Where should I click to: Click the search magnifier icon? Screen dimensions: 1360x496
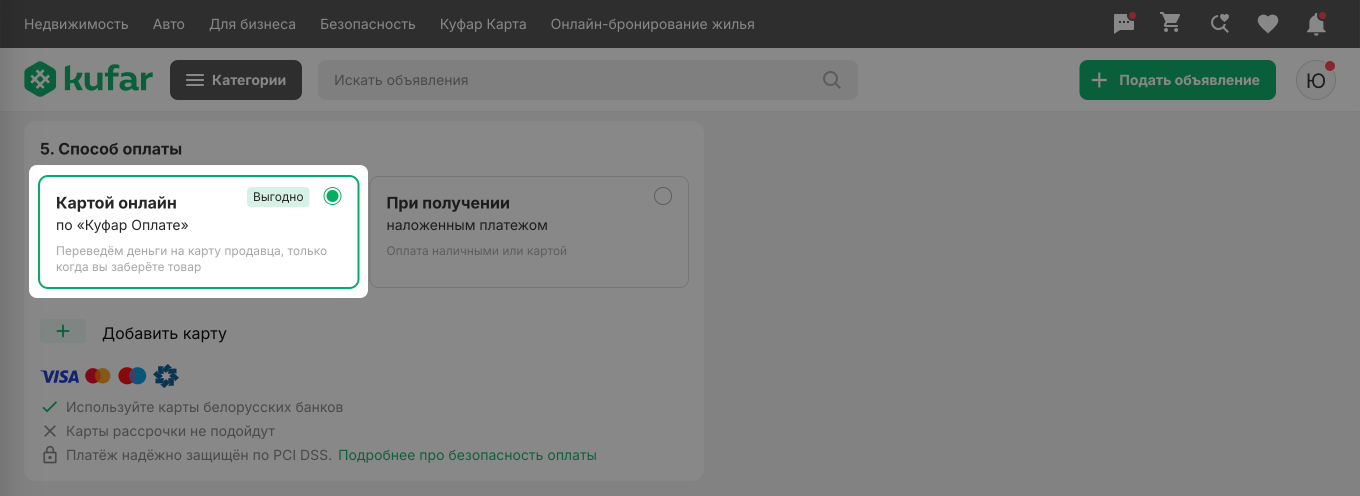click(832, 80)
